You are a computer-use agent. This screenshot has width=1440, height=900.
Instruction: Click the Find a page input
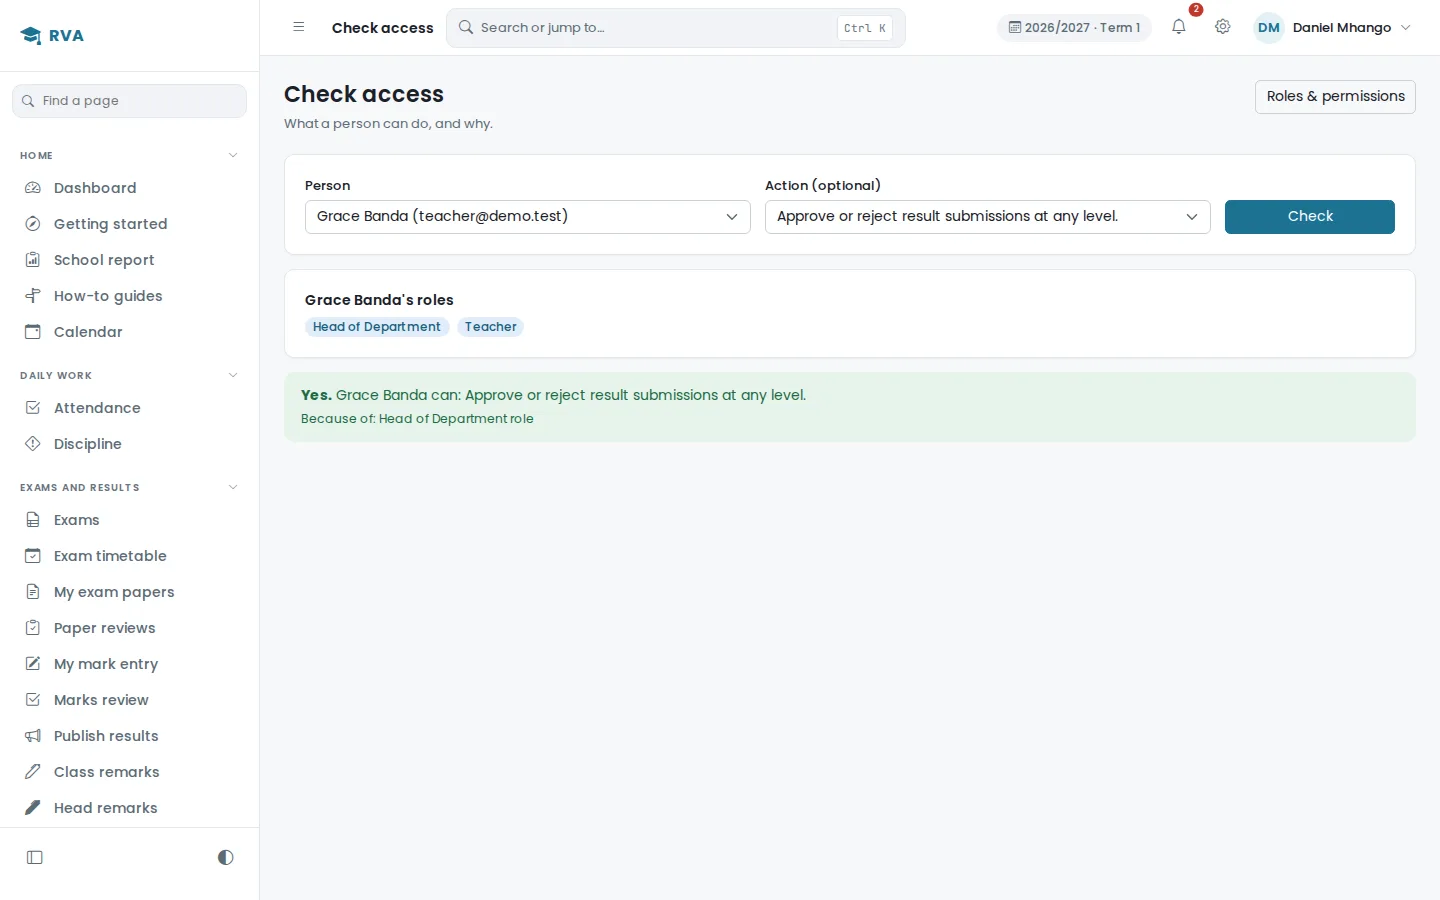pos(130,101)
